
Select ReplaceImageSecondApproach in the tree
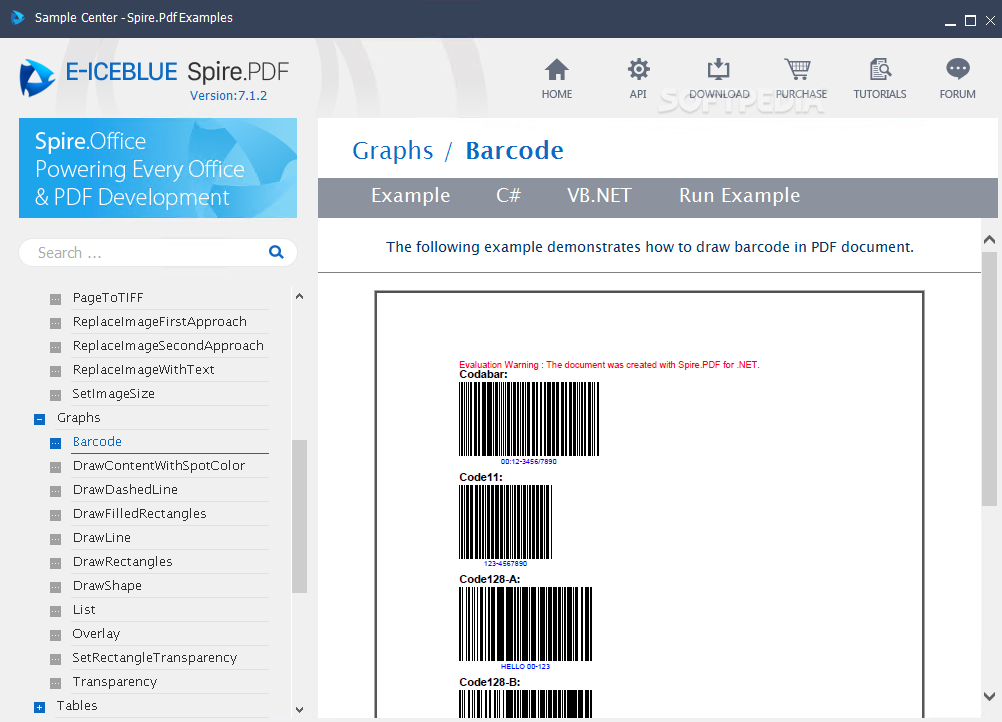(168, 346)
